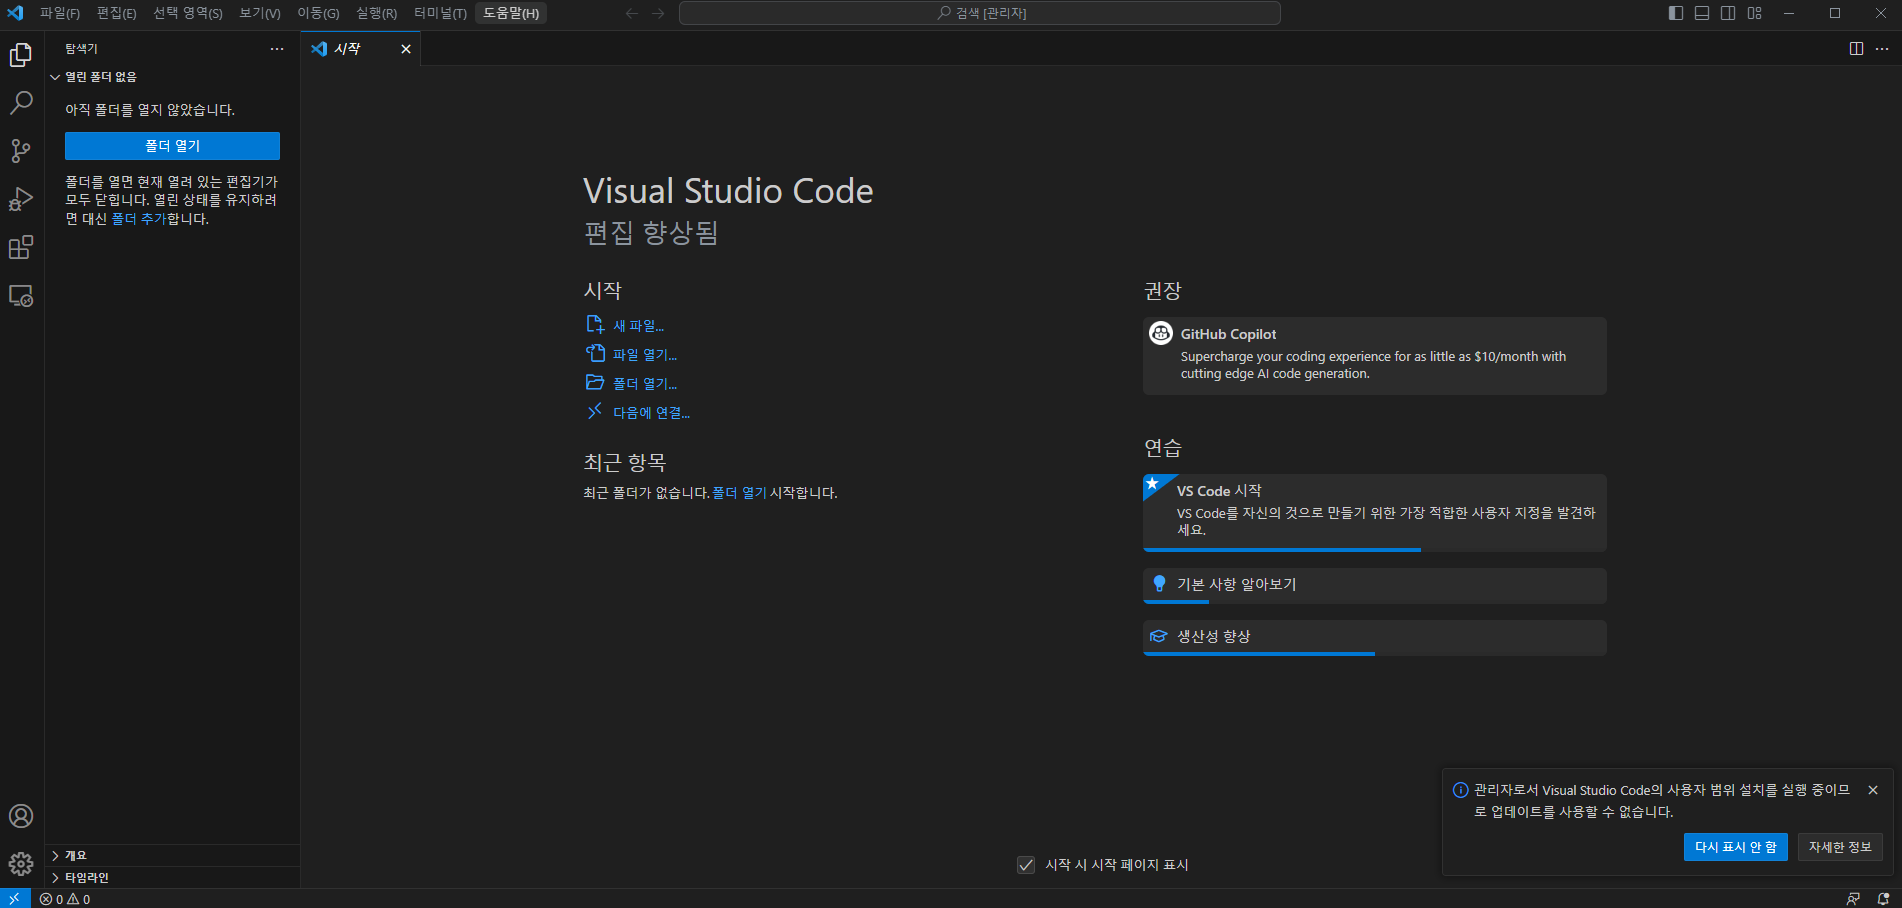Click the VS Code 시작 progress bar

coord(1282,550)
